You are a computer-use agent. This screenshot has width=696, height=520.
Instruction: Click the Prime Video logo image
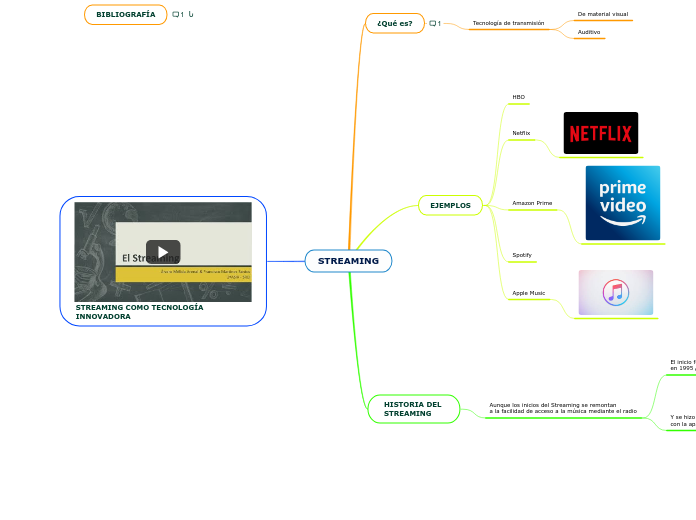(622, 203)
